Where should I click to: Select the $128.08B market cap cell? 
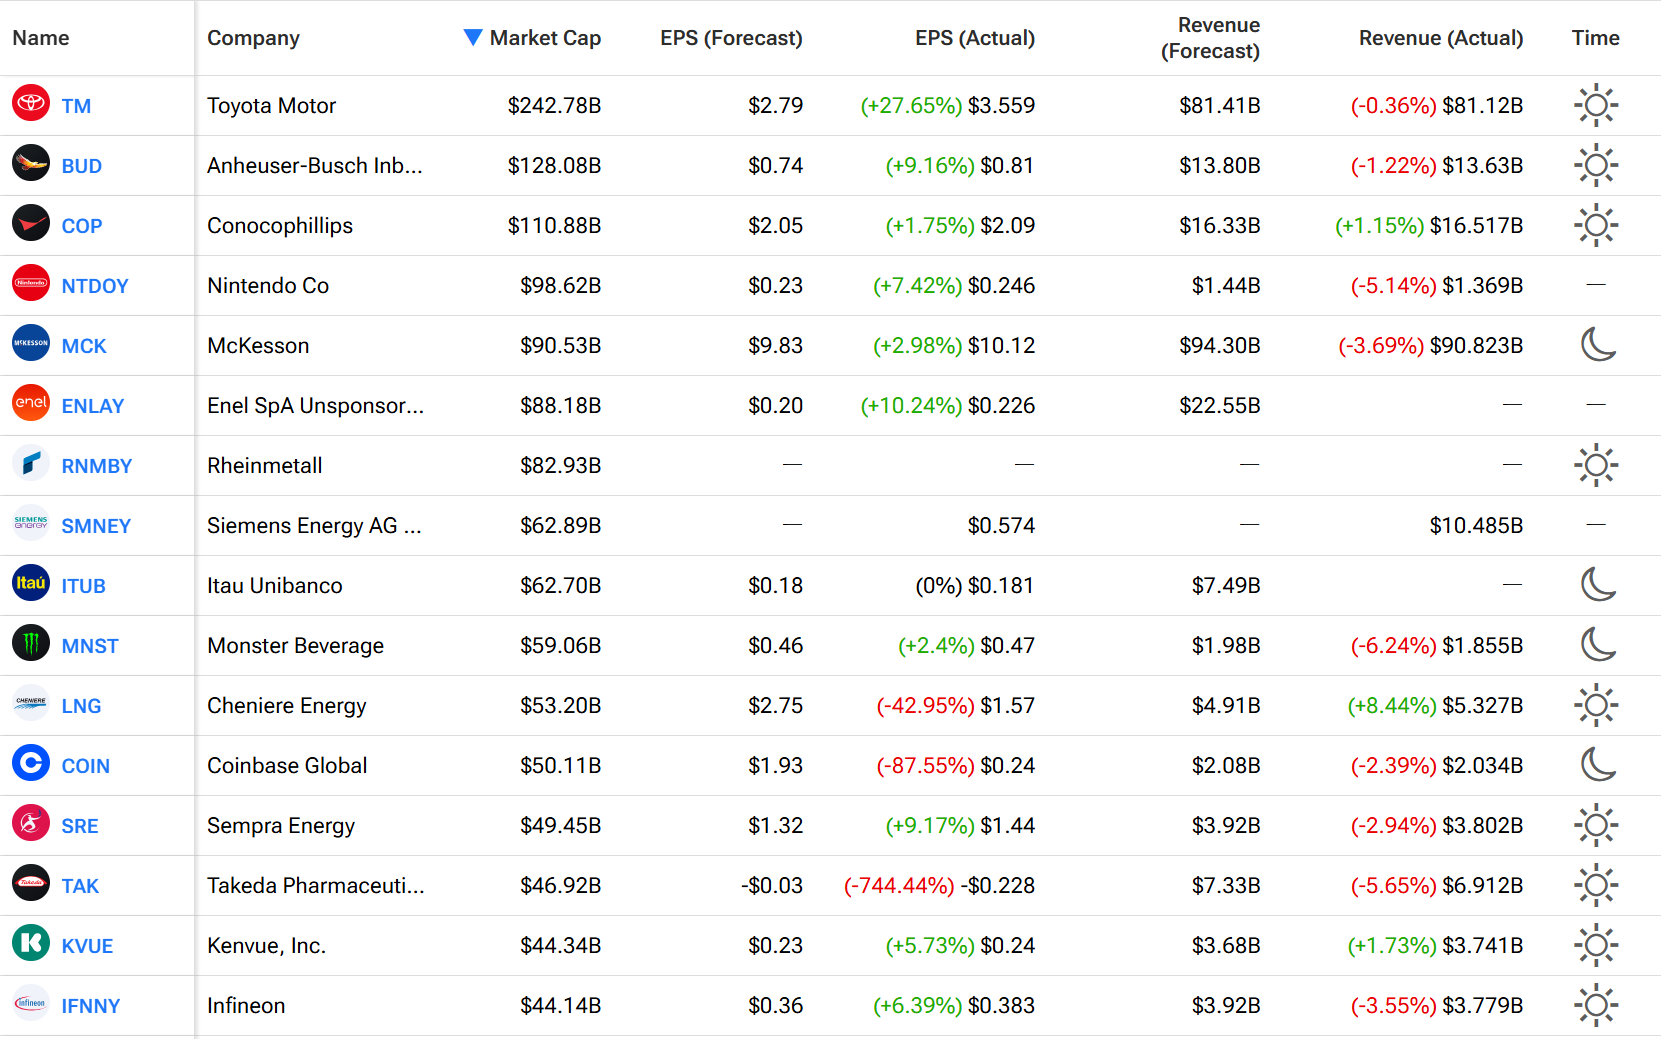coord(554,165)
